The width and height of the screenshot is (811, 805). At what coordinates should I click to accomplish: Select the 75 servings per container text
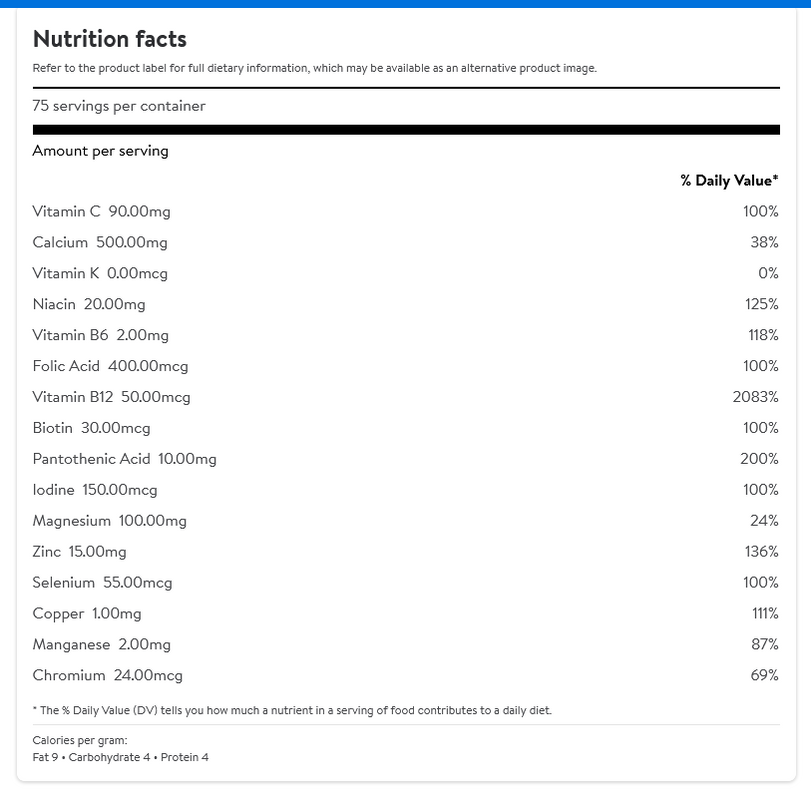(119, 106)
